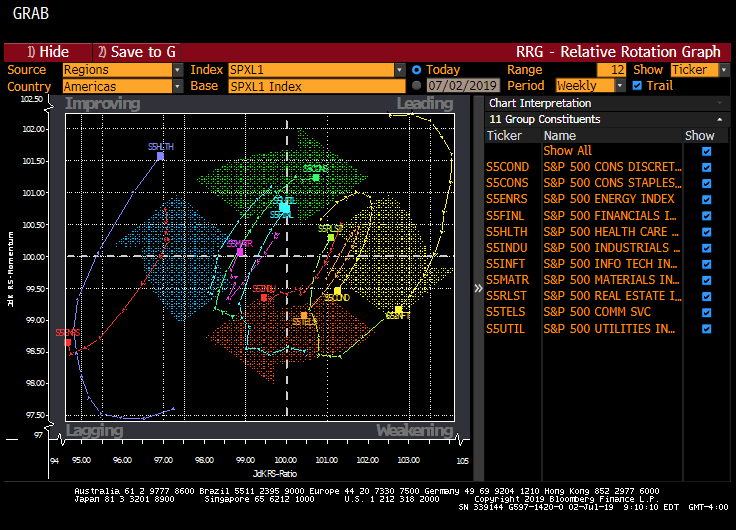Click the 07/02/2019 date field
The image size is (736, 530).
463,86
